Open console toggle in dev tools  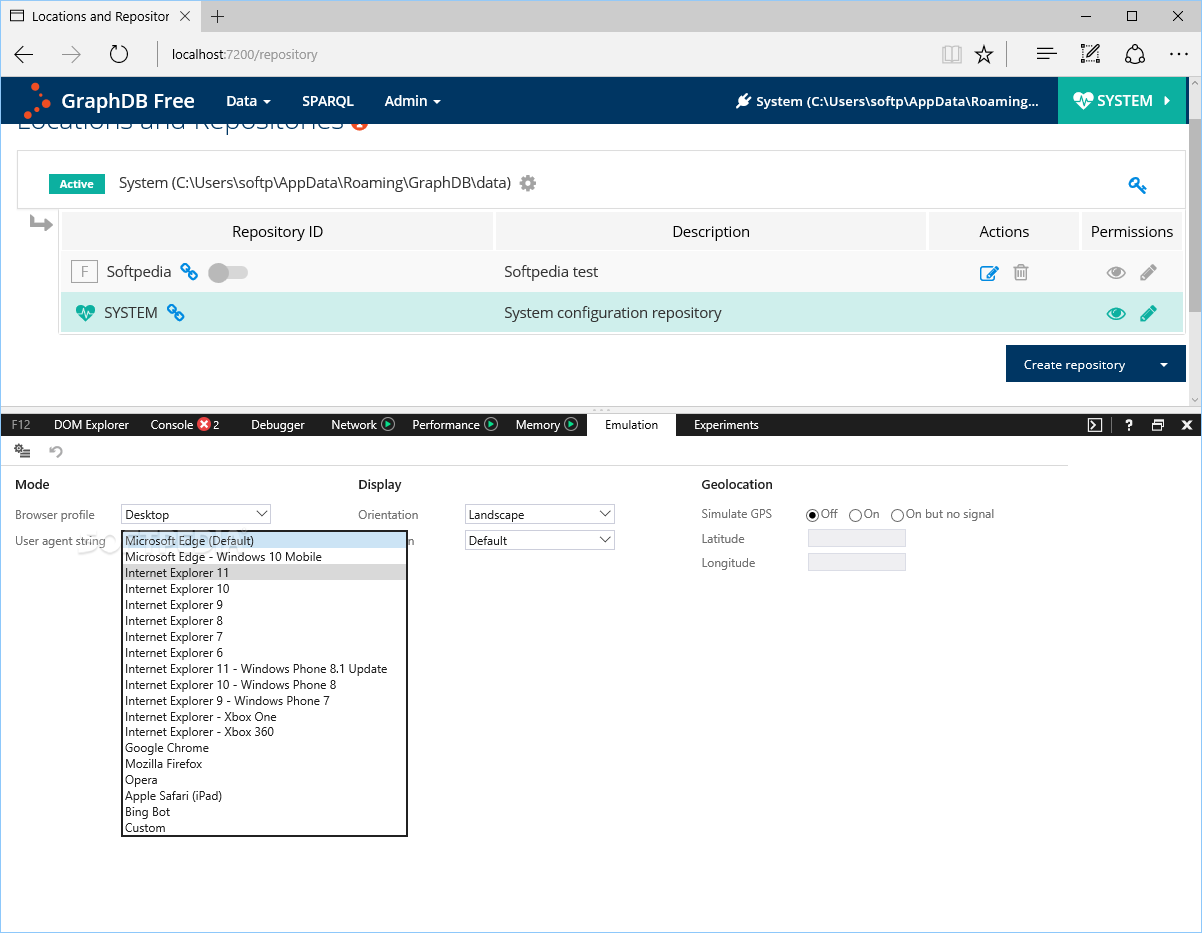(x=1095, y=425)
